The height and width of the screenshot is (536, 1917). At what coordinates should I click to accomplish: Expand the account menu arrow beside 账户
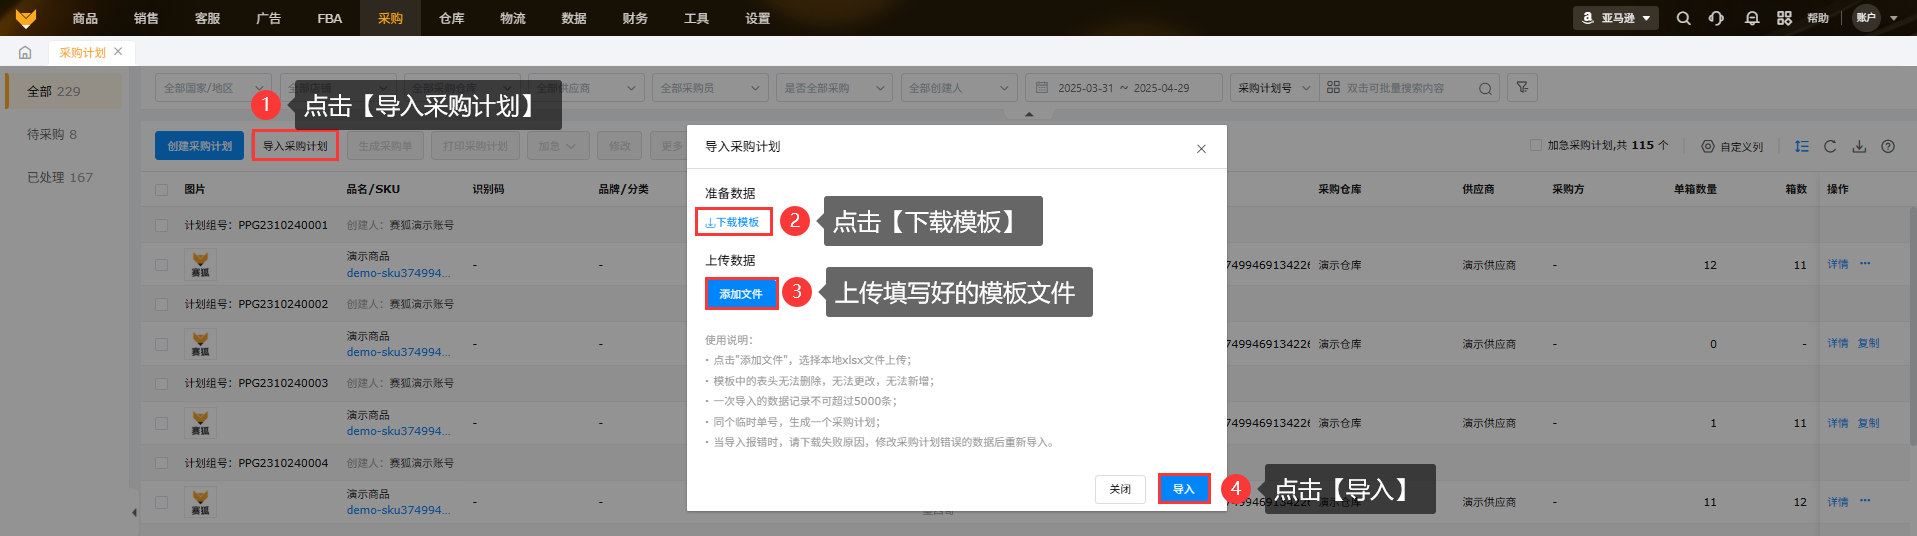pyautogui.click(x=1894, y=18)
